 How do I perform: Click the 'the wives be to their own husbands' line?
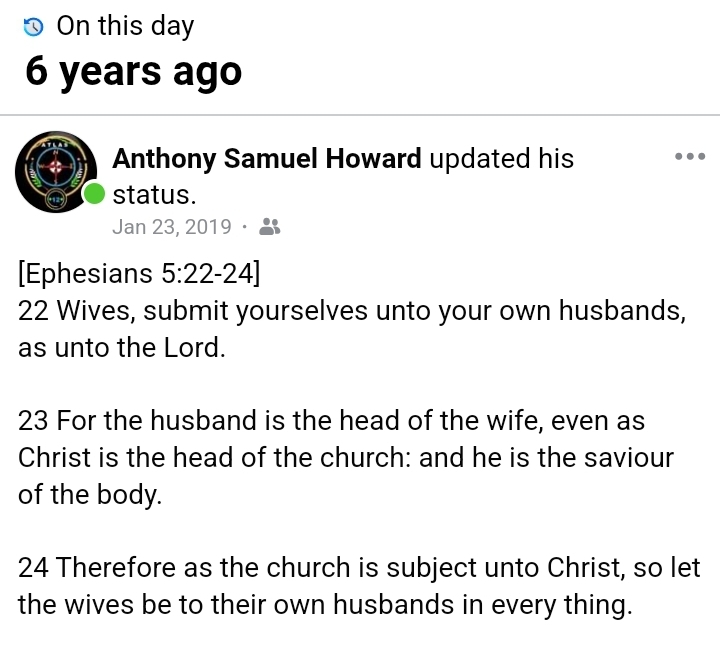pyautogui.click(x=325, y=605)
